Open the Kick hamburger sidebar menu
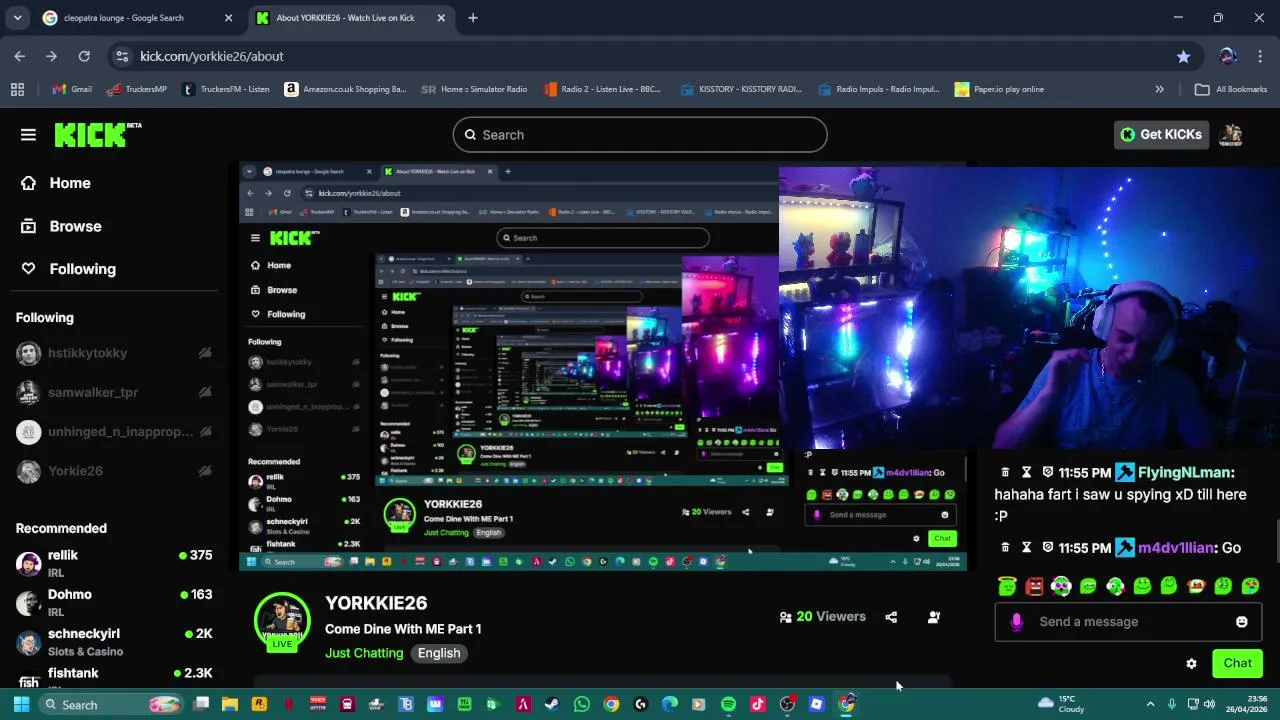Screen dimensions: 1280x720 pos(28,135)
